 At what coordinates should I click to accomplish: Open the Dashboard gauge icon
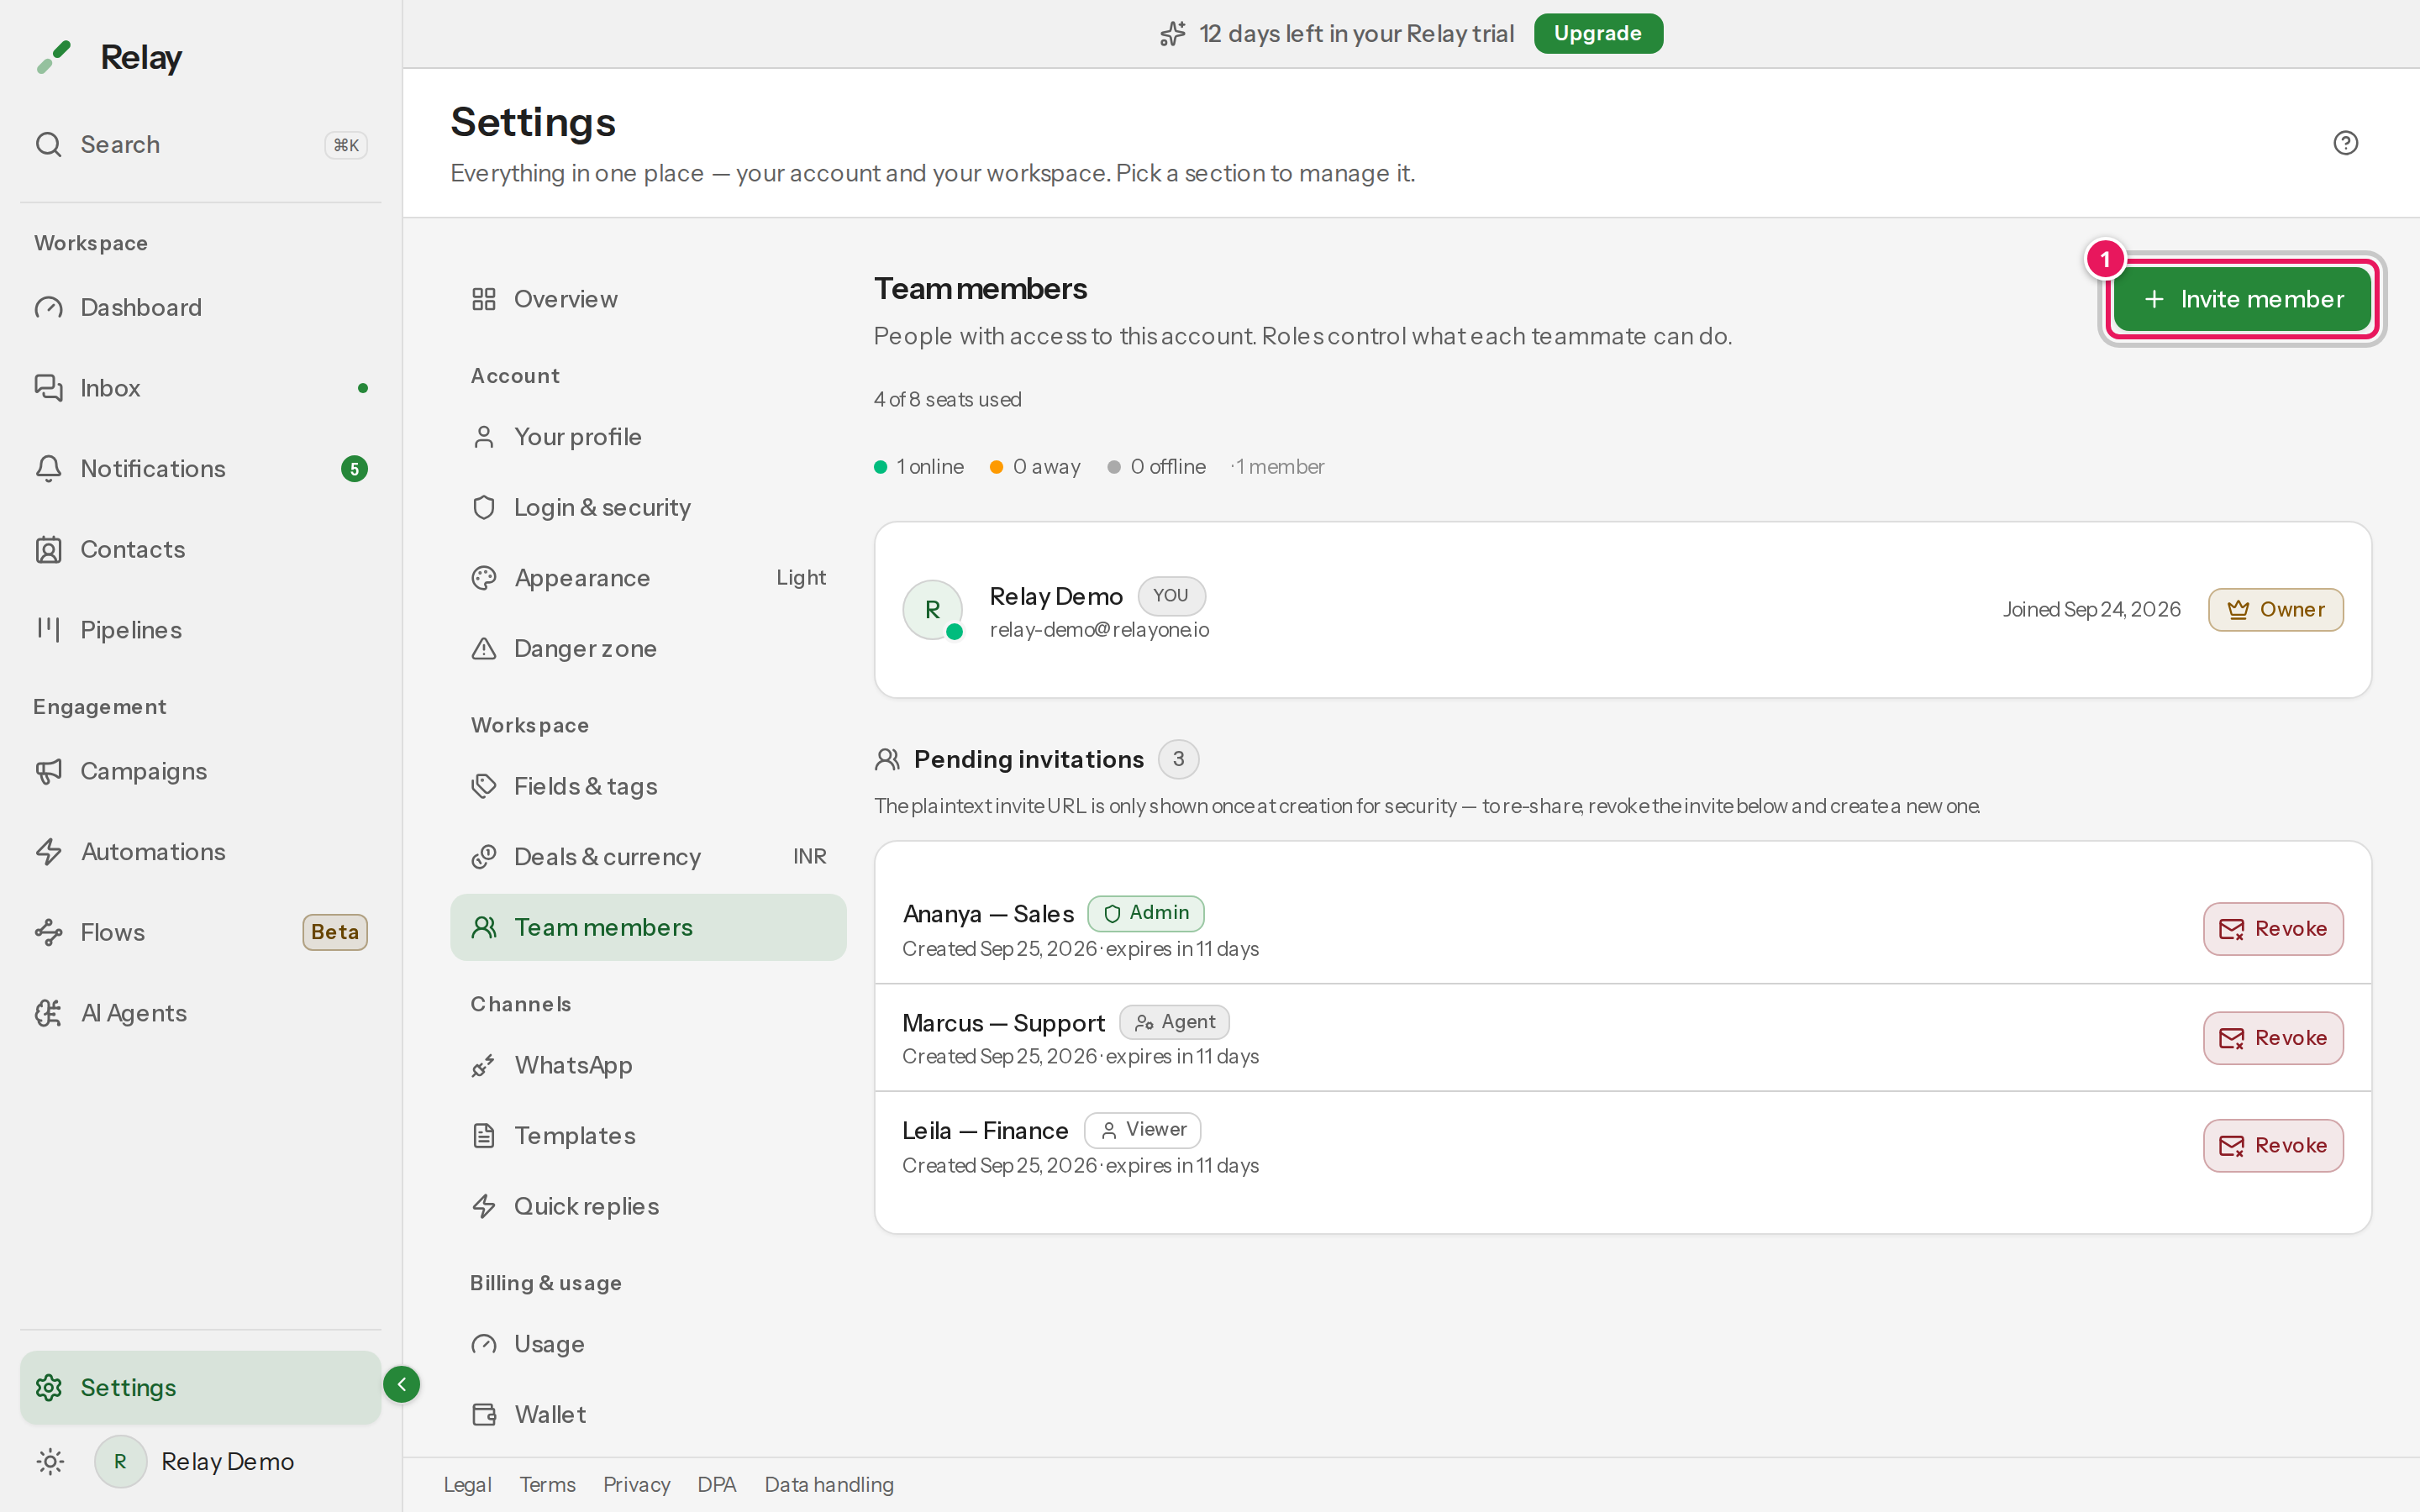[49, 308]
